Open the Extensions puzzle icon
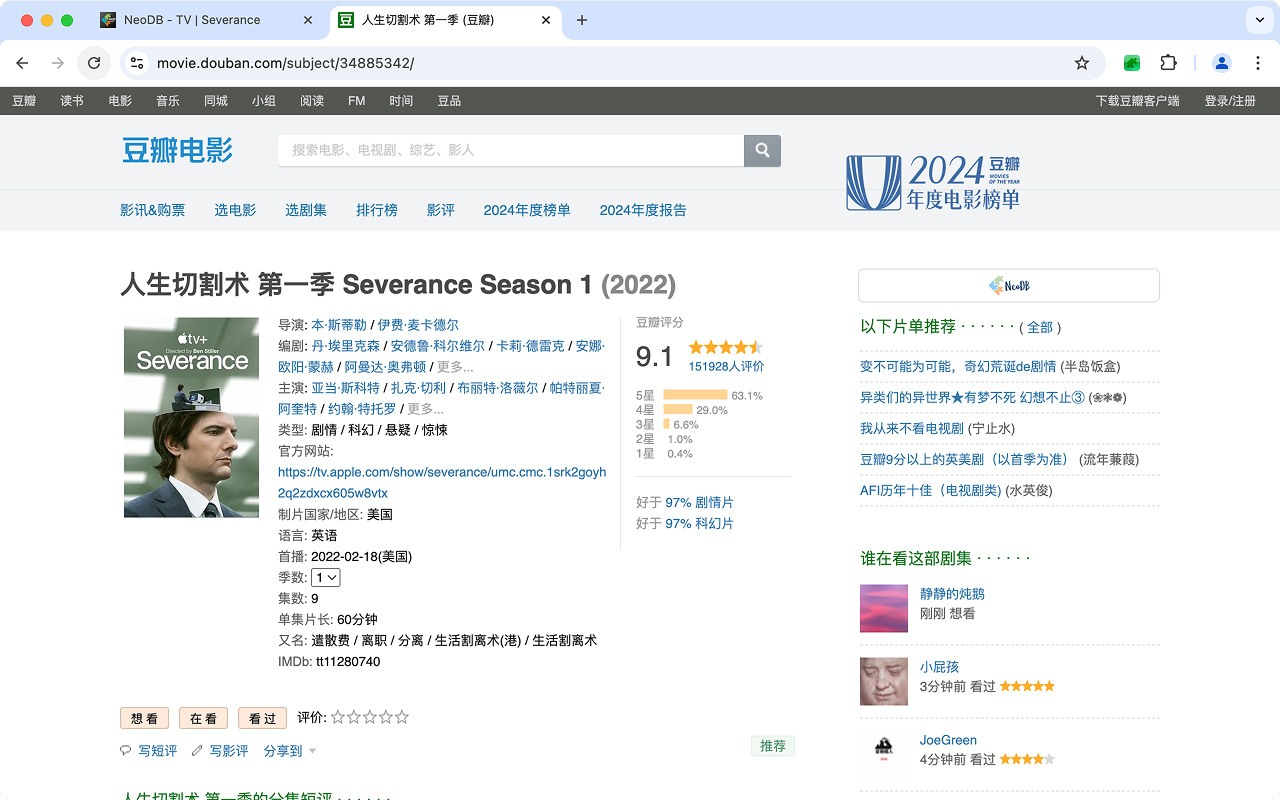 (1168, 63)
